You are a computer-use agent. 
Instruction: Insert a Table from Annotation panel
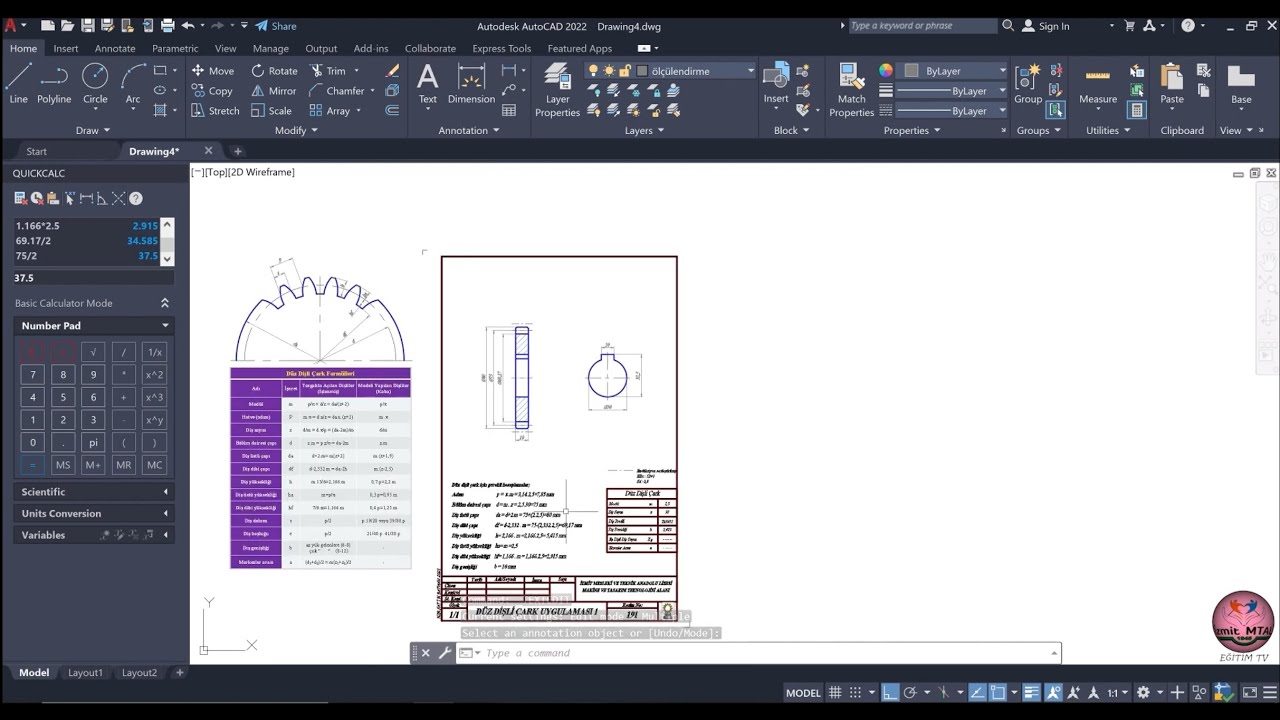pos(509,111)
